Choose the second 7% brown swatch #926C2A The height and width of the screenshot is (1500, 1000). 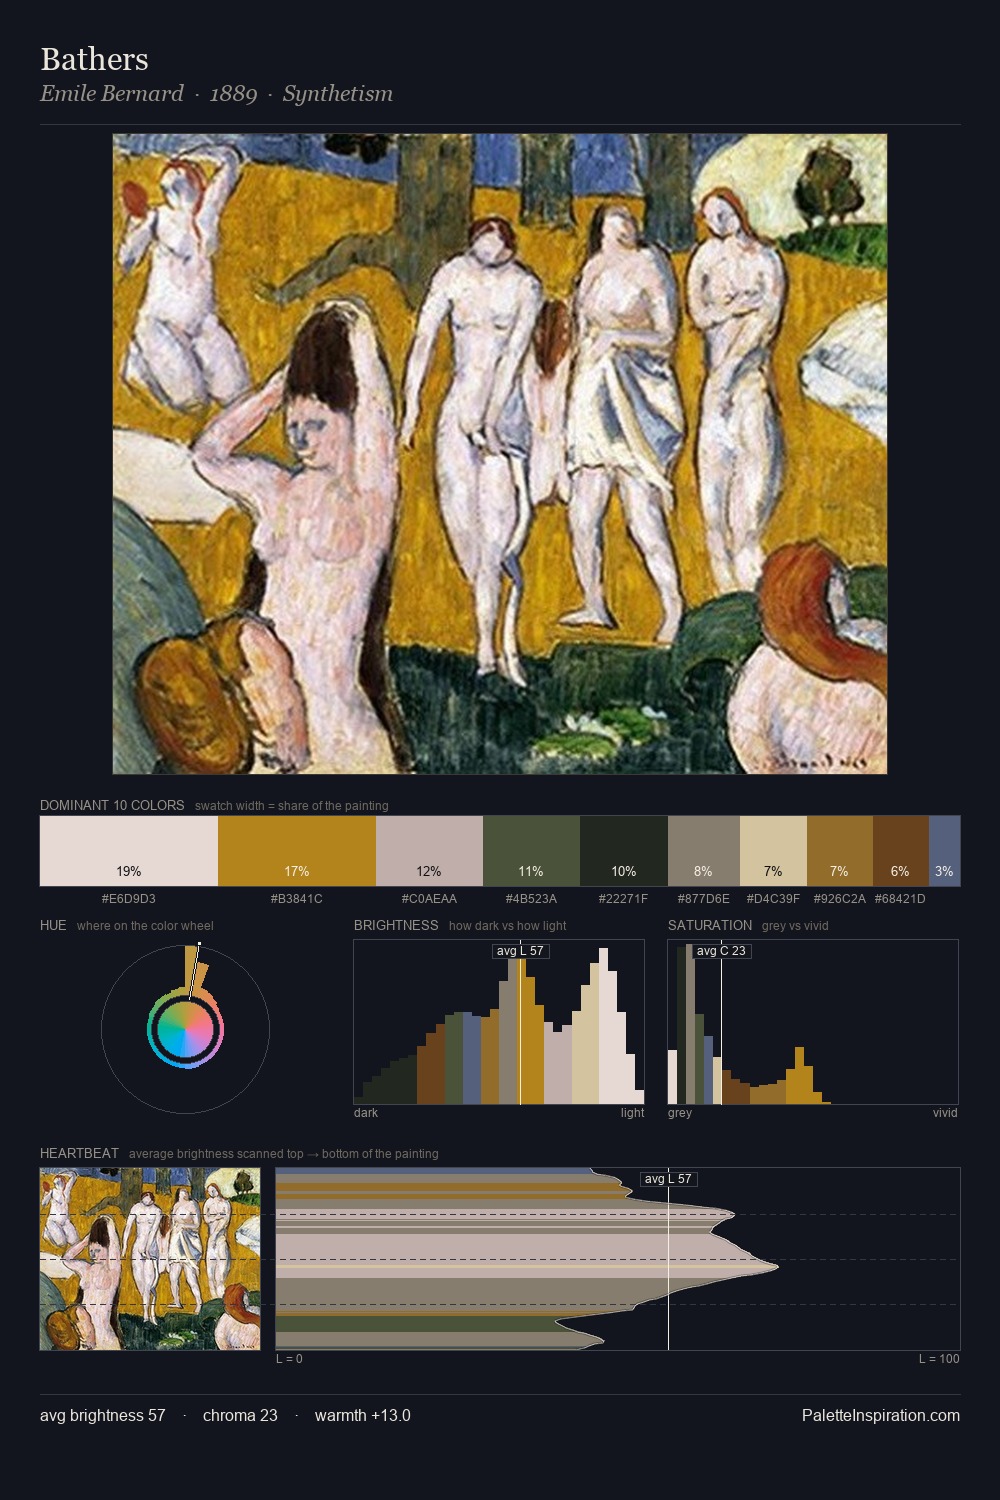(x=840, y=851)
